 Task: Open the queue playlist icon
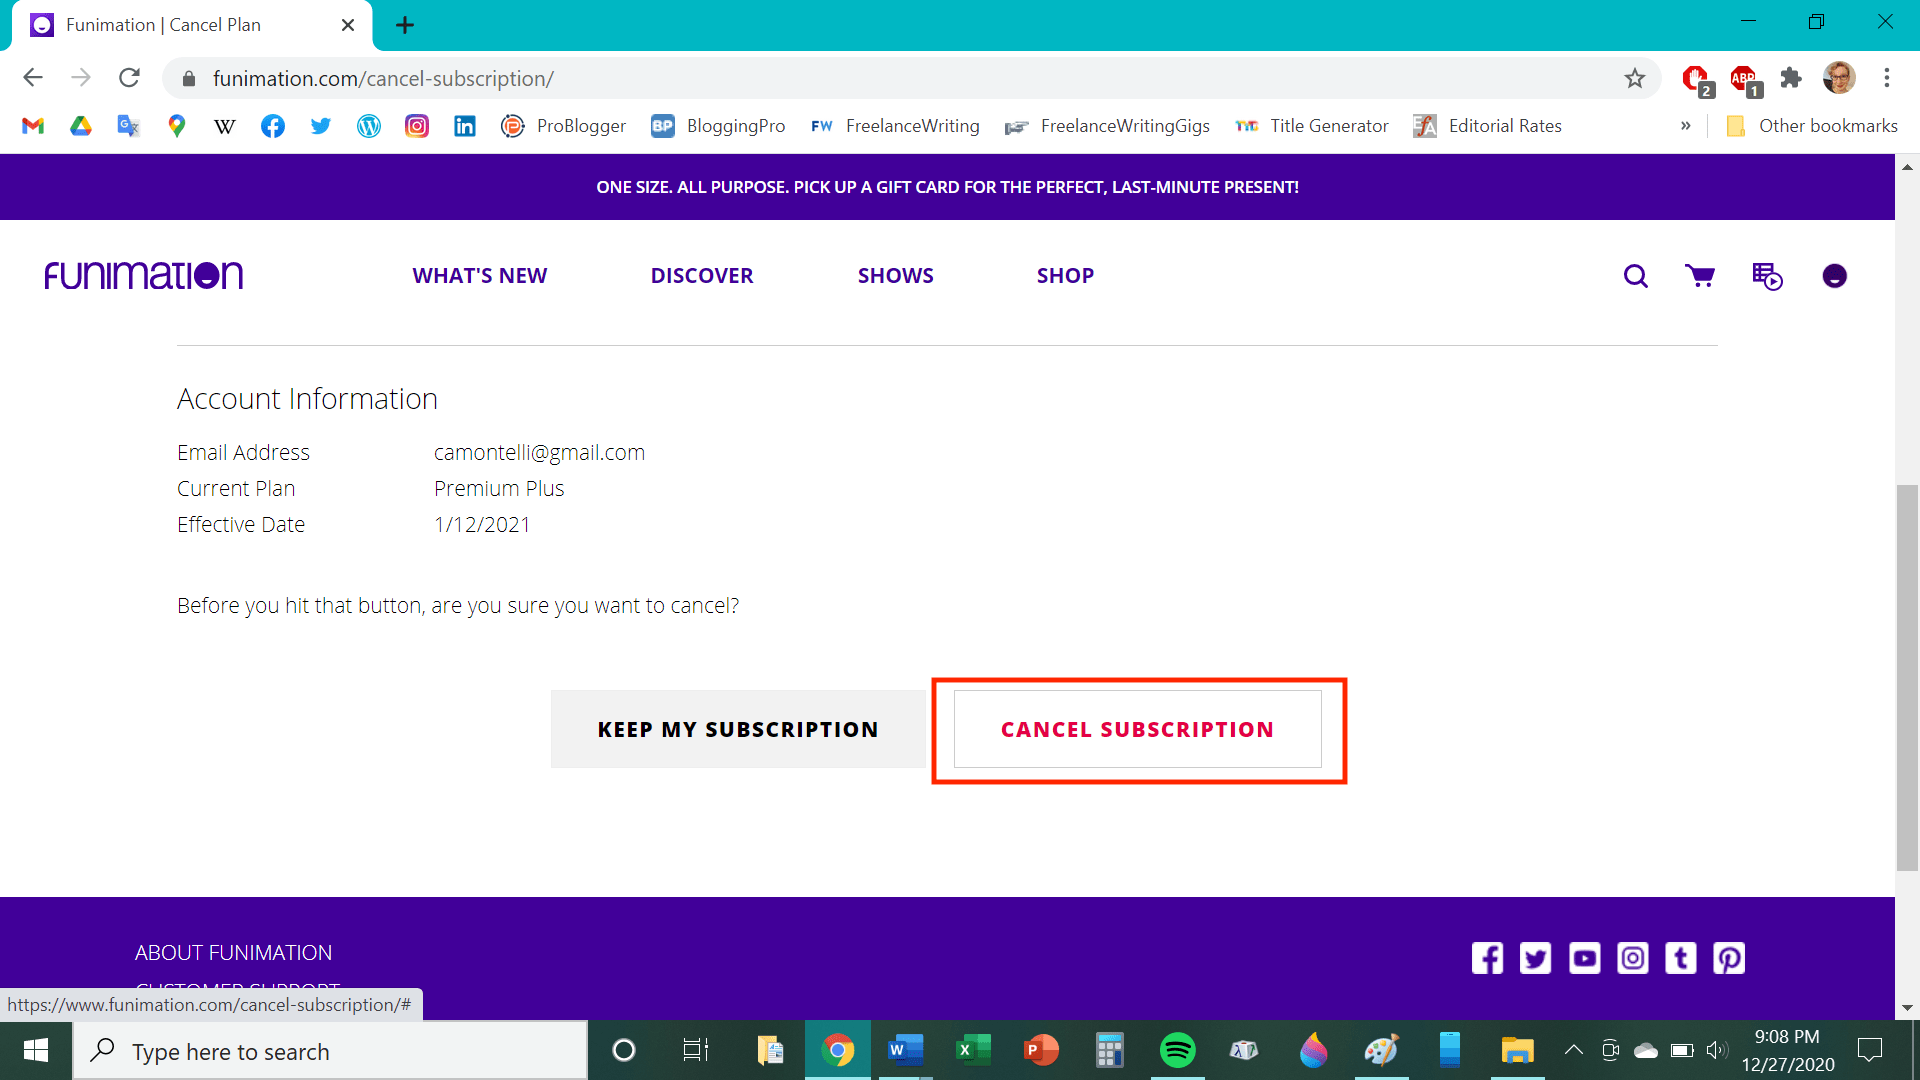tap(1767, 276)
